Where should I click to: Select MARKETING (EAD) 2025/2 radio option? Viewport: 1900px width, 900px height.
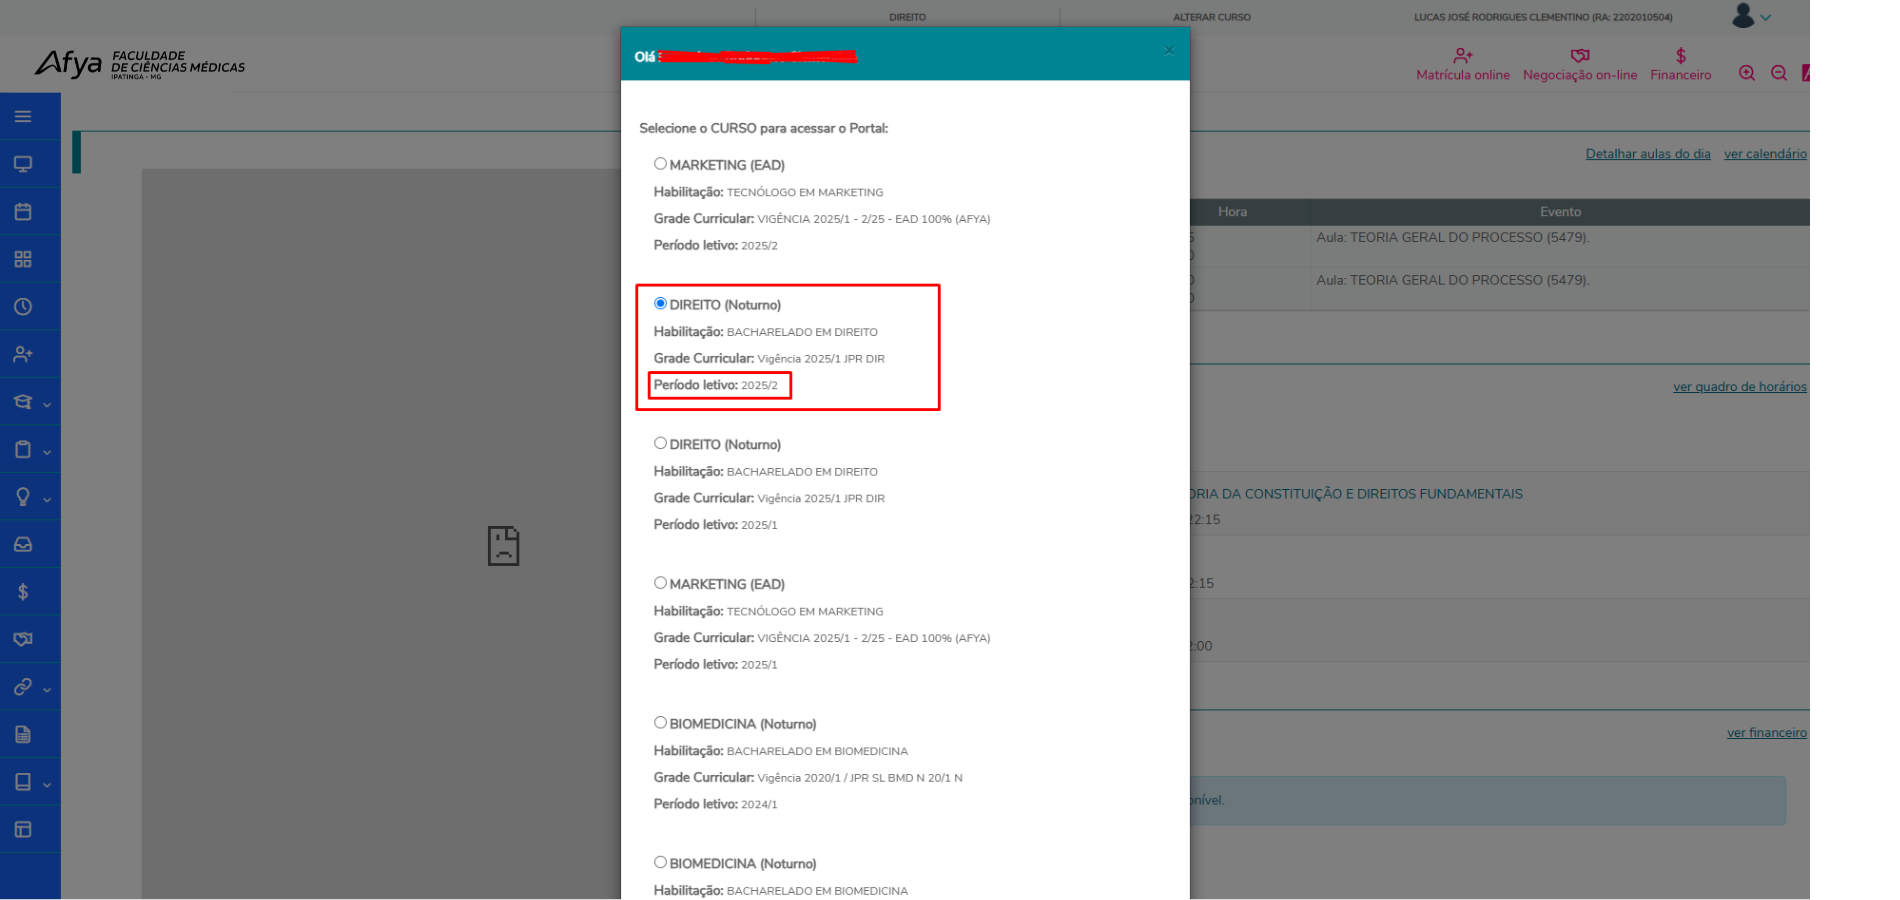pos(660,164)
